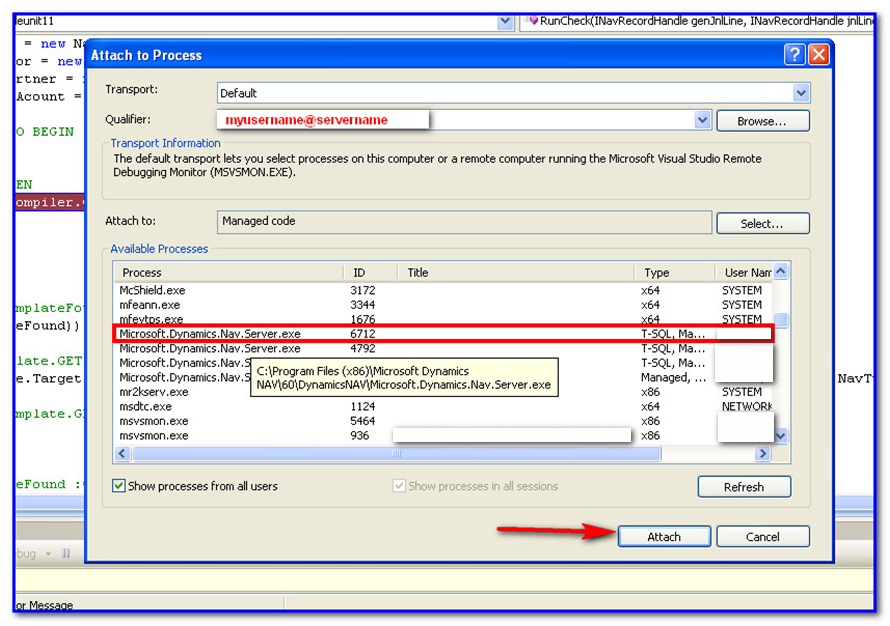Image resolution: width=890 pixels, height=626 pixels.
Task: Close the Attach to Process dialog
Action: click(x=817, y=55)
